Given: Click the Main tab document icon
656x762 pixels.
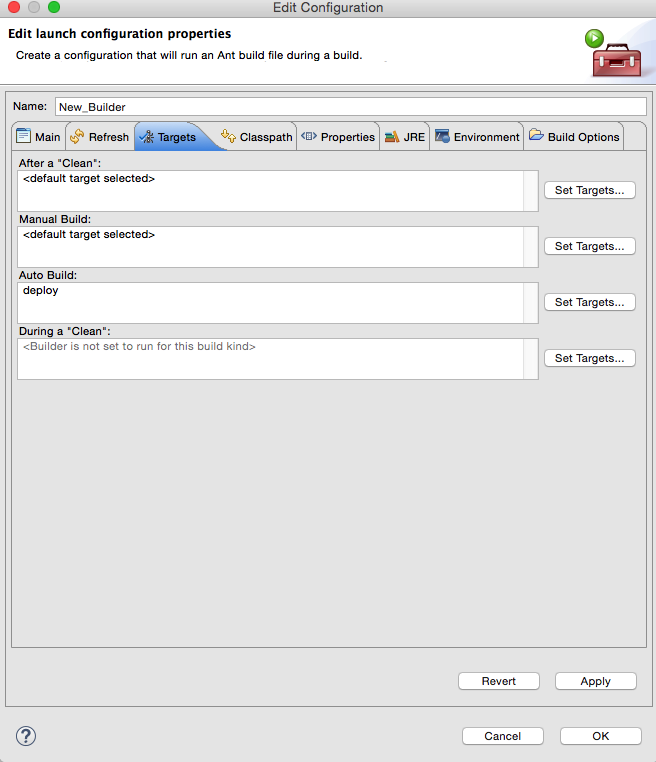Looking at the screenshot, I should click(x=23, y=136).
